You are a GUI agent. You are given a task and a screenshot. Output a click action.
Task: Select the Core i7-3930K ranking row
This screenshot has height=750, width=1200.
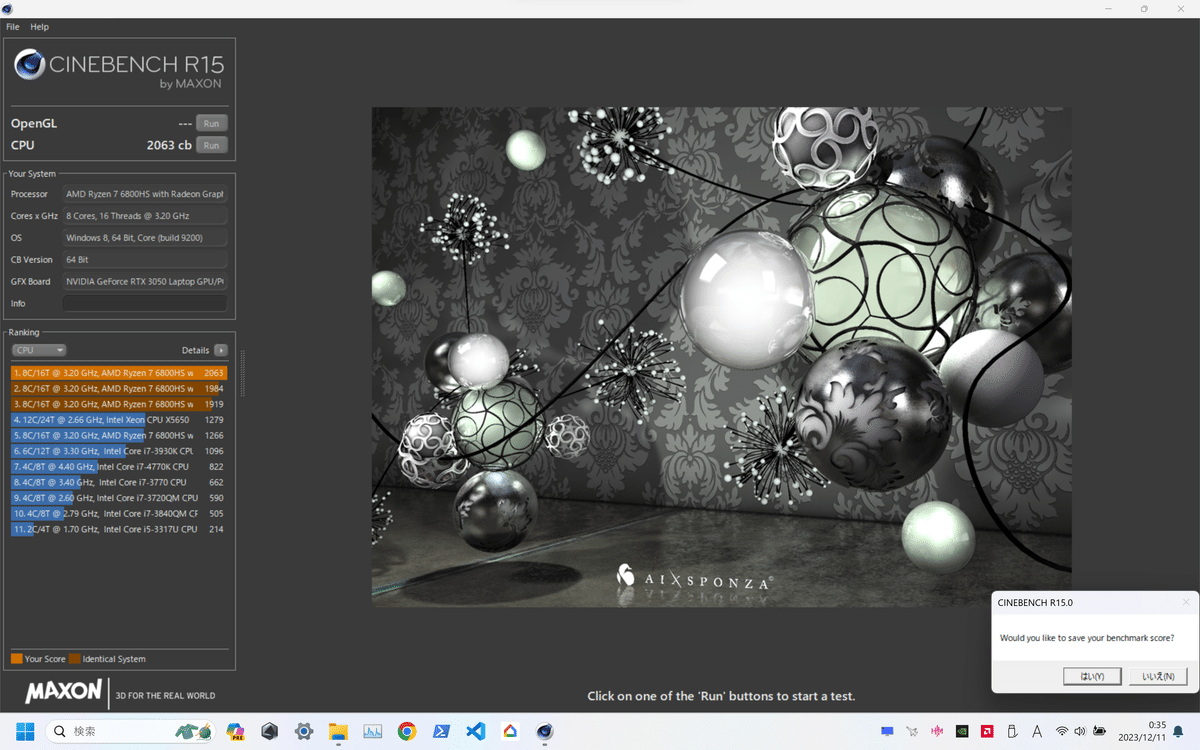pyautogui.click(x=119, y=451)
